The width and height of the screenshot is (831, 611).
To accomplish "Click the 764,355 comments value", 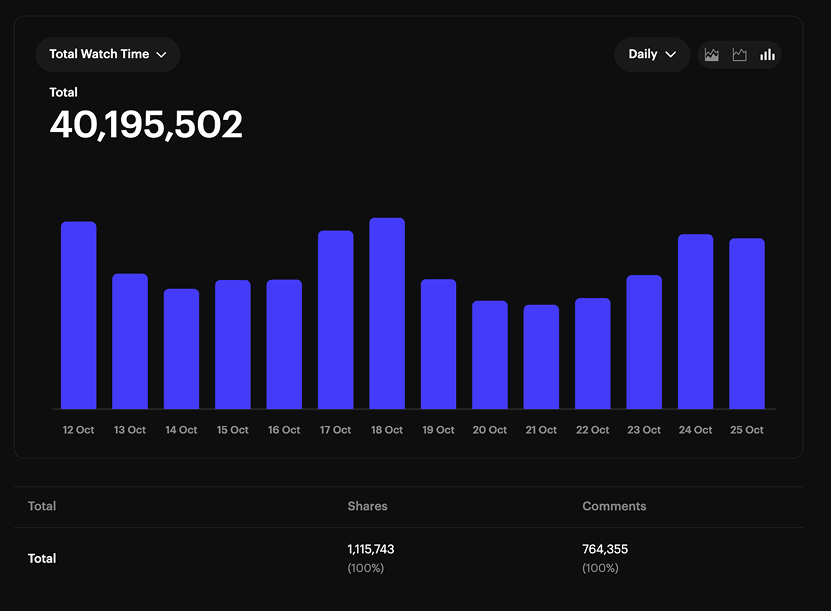I will [605, 549].
